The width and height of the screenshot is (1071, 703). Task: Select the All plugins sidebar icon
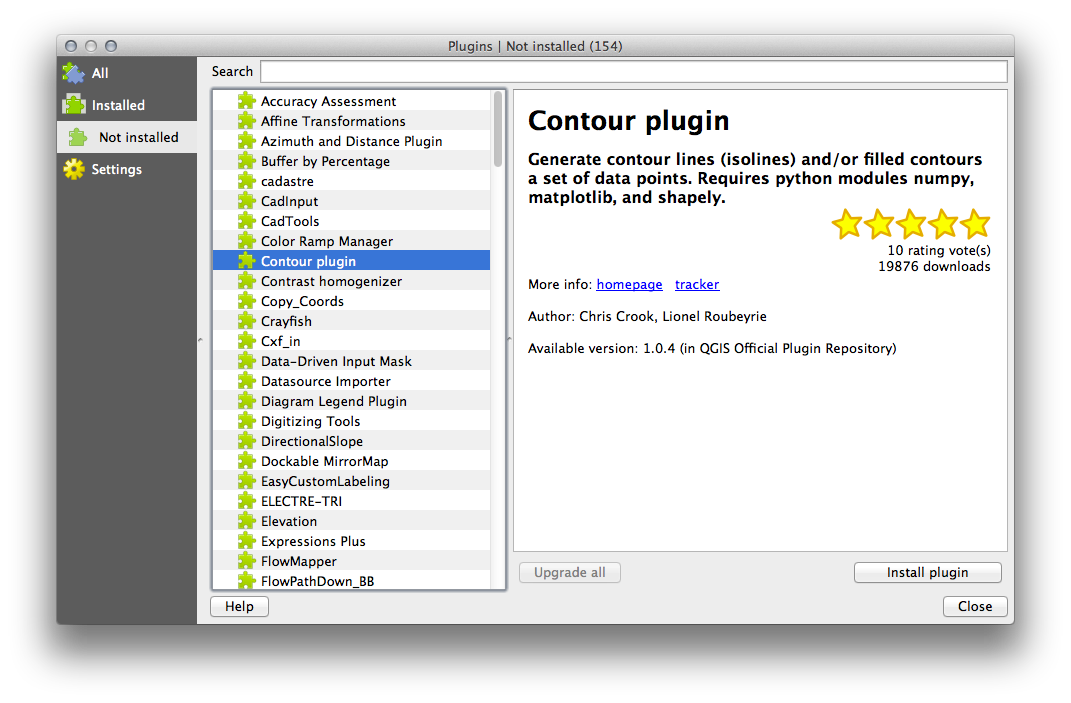73,72
